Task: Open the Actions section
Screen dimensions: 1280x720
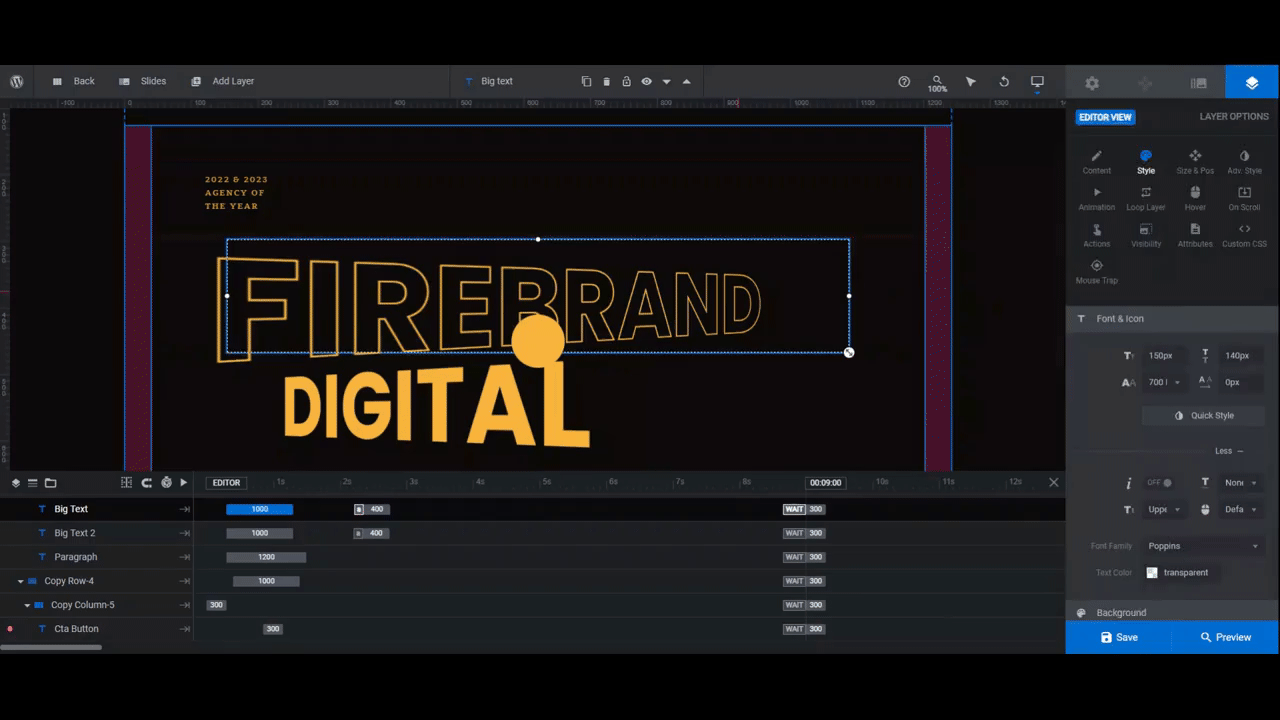Action: tap(1096, 236)
